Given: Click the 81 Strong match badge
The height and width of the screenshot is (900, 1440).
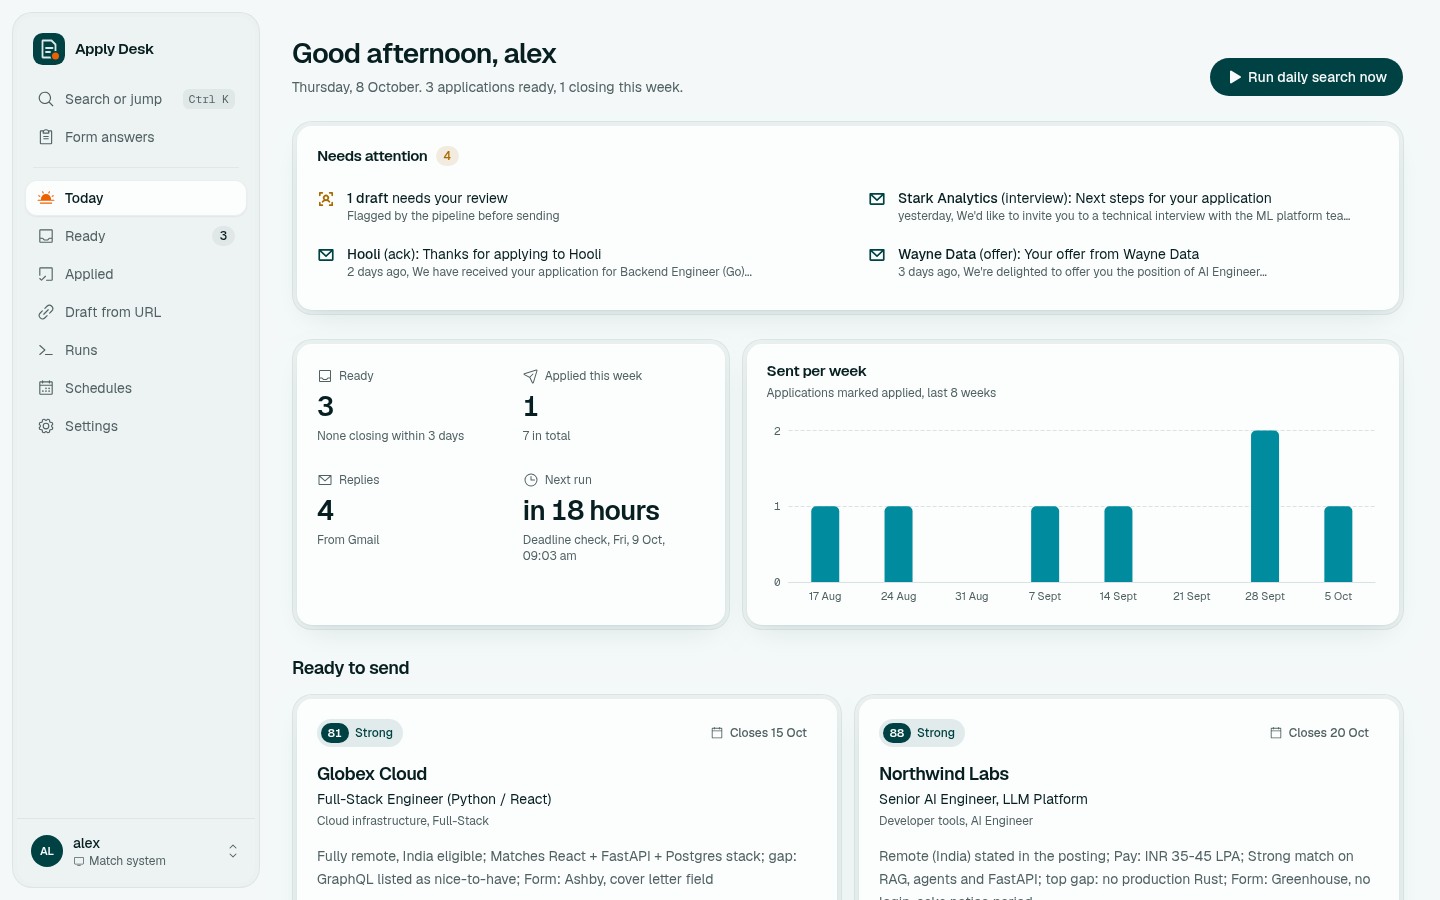Looking at the screenshot, I should tap(360, 733).
